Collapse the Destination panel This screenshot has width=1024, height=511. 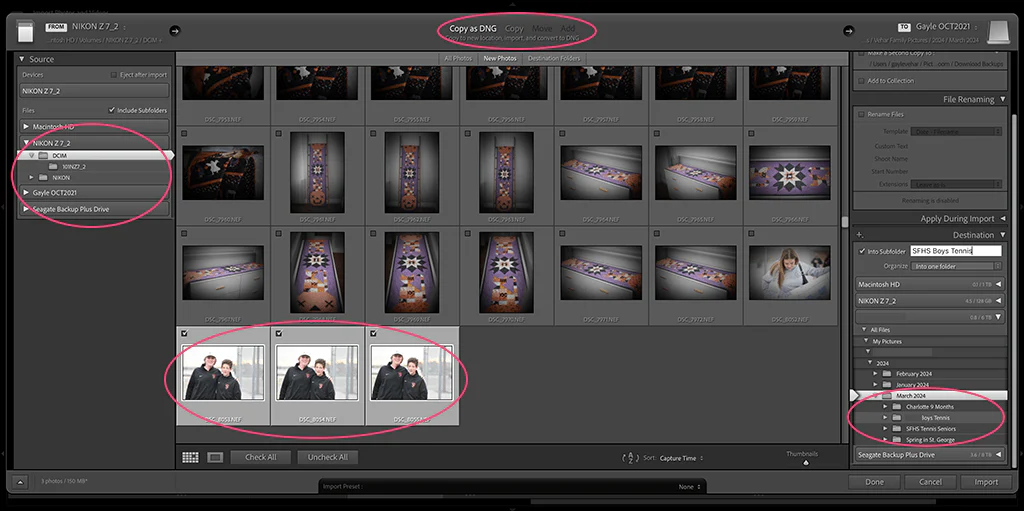[1002, 235]
